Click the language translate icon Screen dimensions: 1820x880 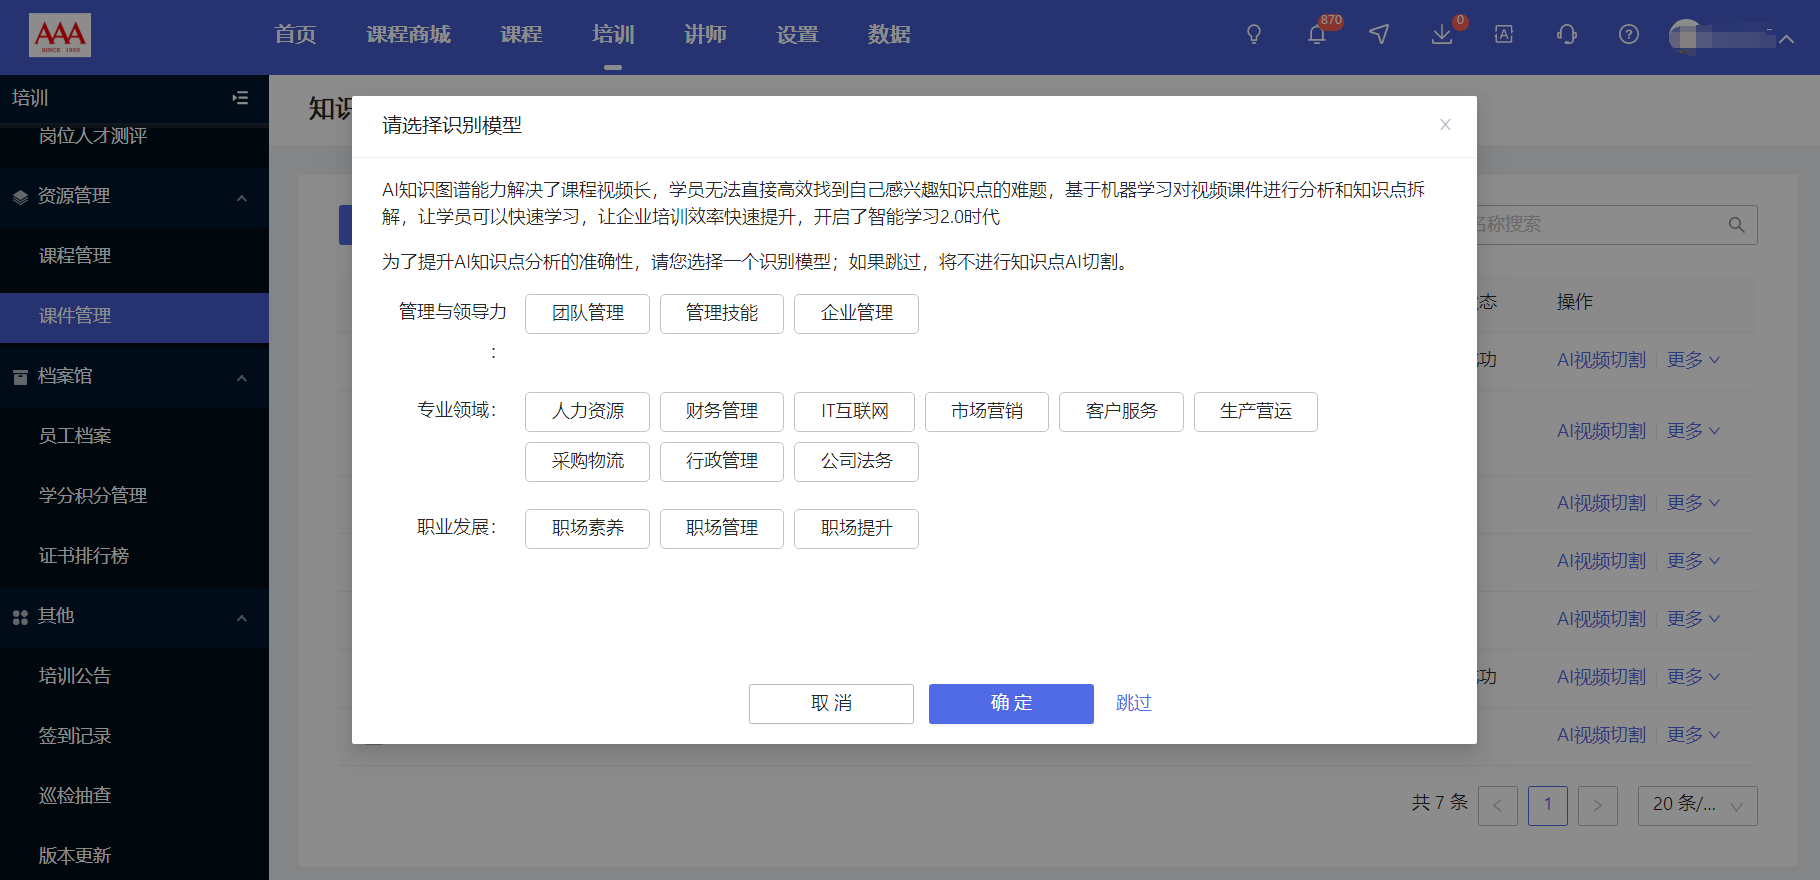[1503, 35]
